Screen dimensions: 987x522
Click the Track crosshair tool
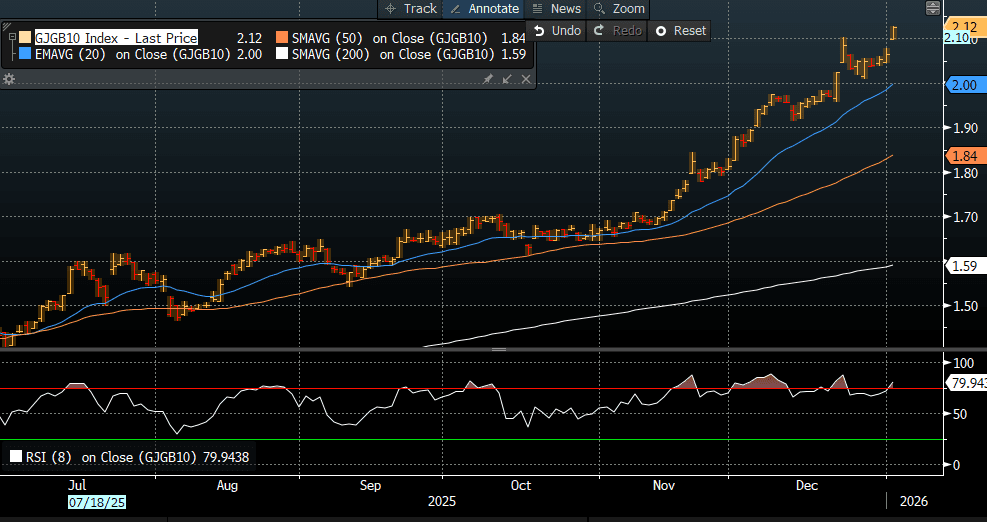click(410, 8)
